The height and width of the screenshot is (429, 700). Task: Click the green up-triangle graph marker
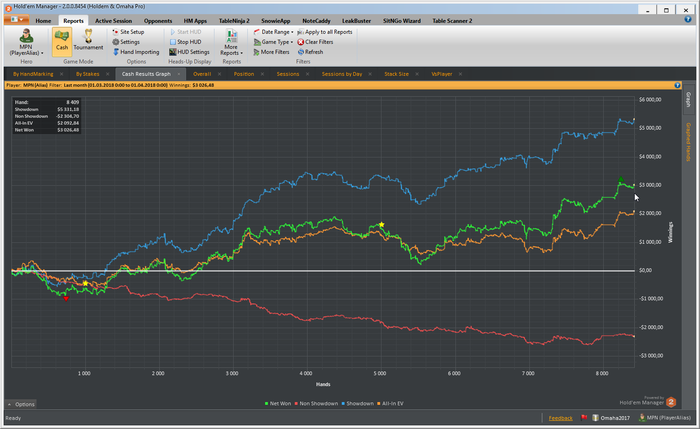point(621,179)
